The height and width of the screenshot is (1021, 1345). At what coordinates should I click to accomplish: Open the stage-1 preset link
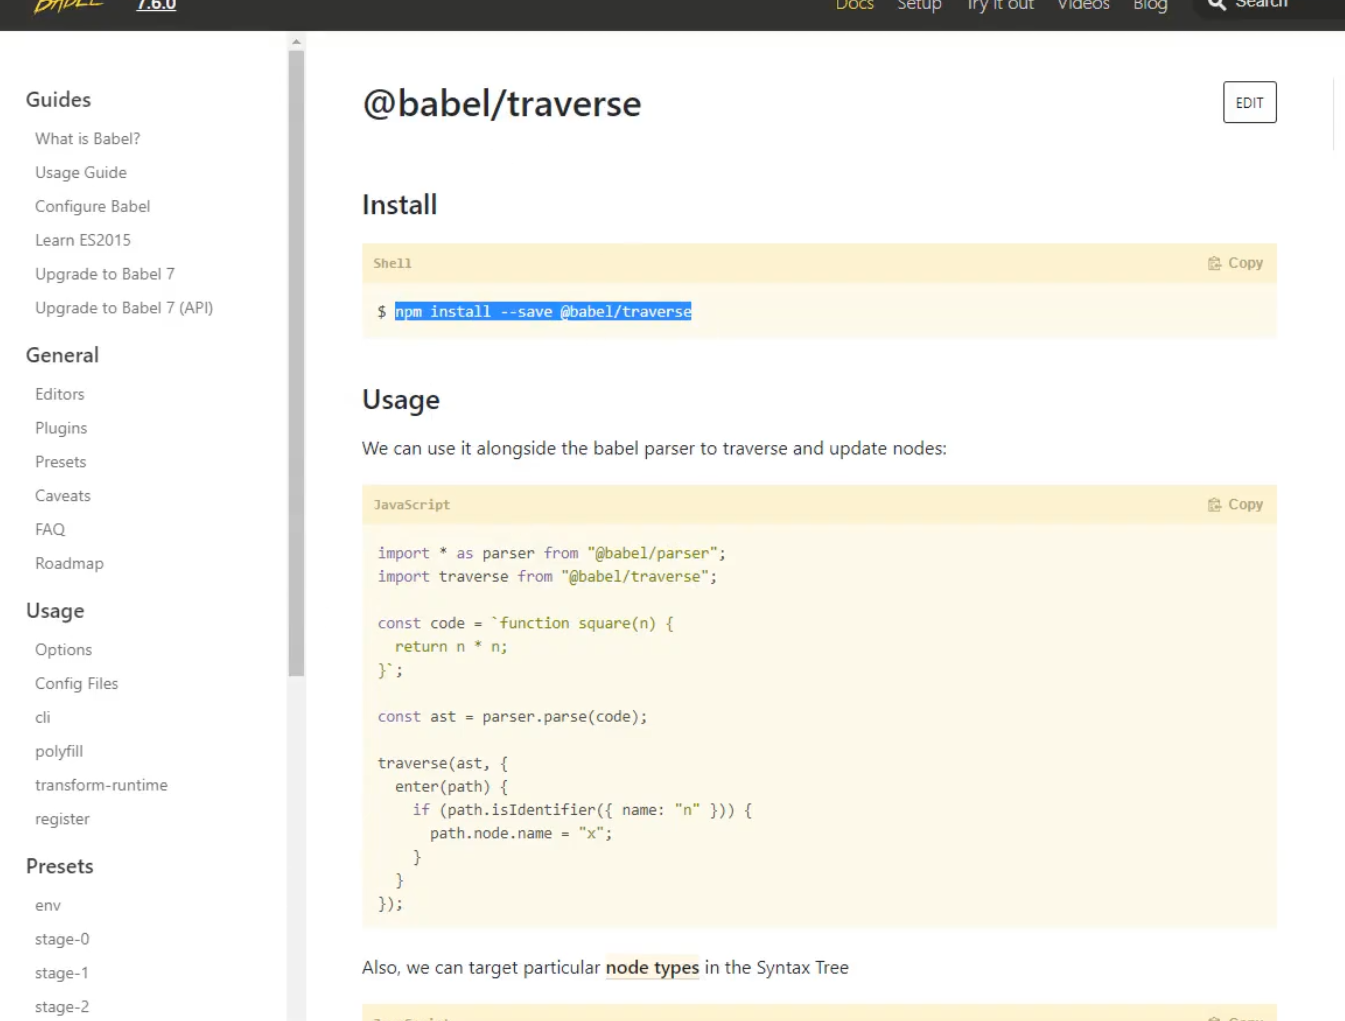[x=62, y=975]
